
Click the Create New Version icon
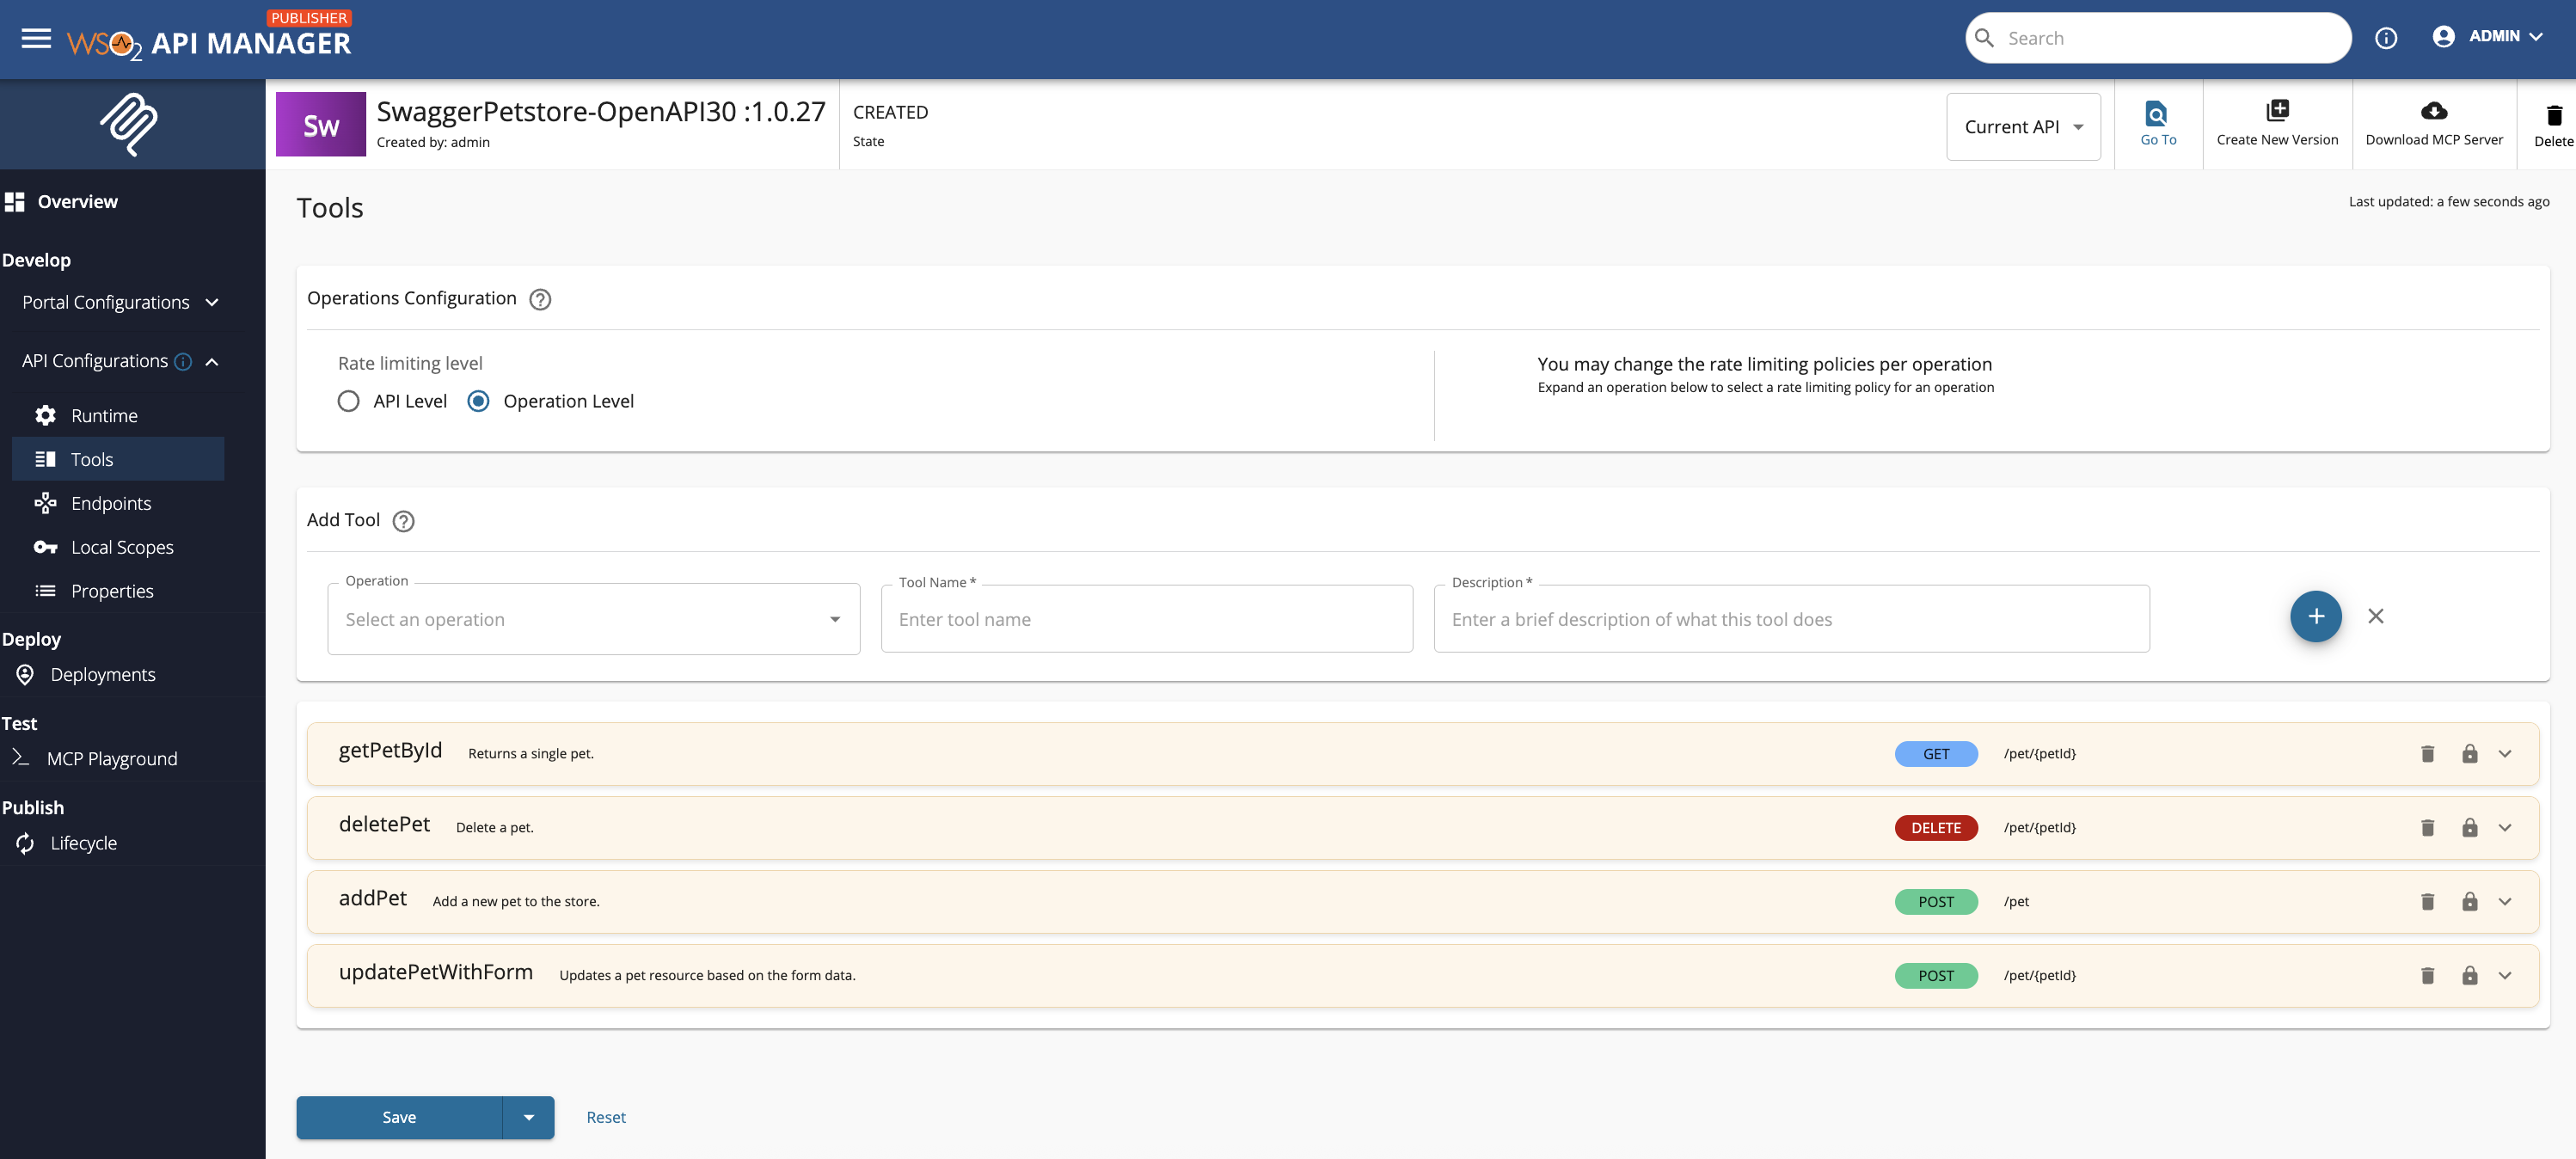tap(2277, 111)
